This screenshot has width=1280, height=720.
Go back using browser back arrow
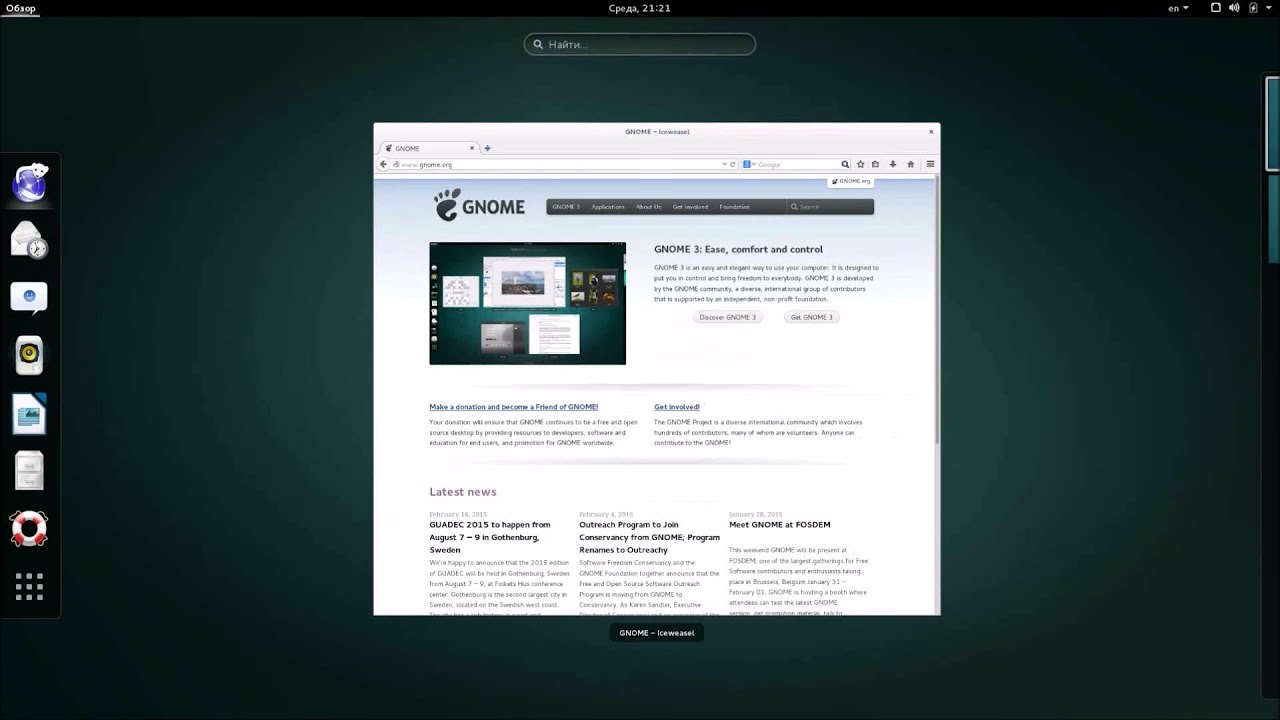(383, 164)
